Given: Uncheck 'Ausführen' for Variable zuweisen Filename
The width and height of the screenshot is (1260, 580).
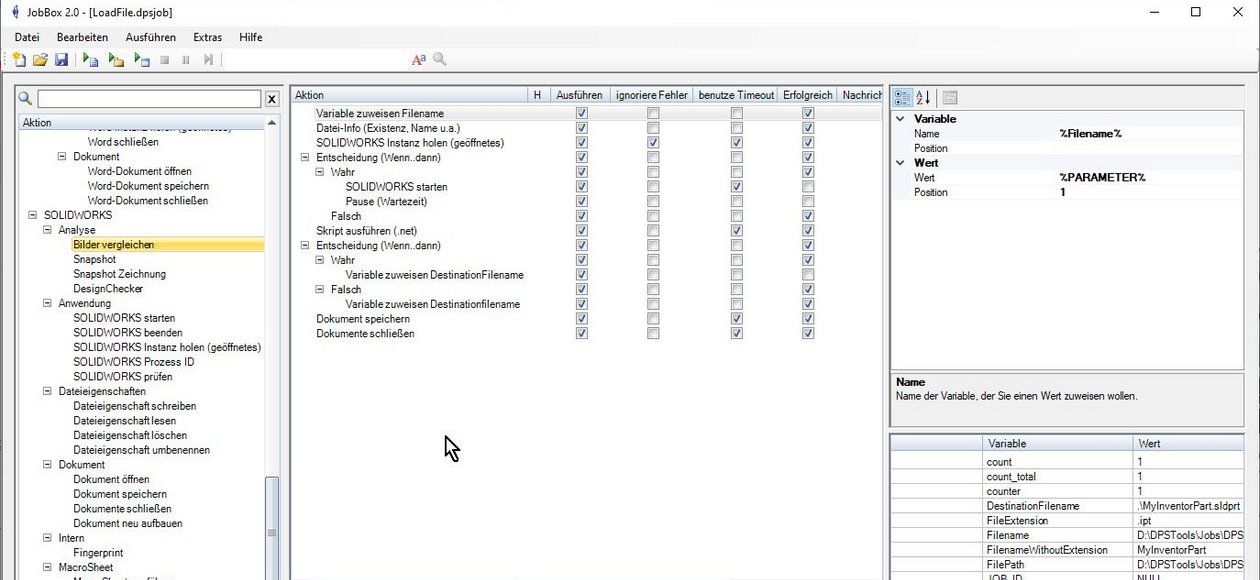Looking at the screenshot, I should point(581,113).
